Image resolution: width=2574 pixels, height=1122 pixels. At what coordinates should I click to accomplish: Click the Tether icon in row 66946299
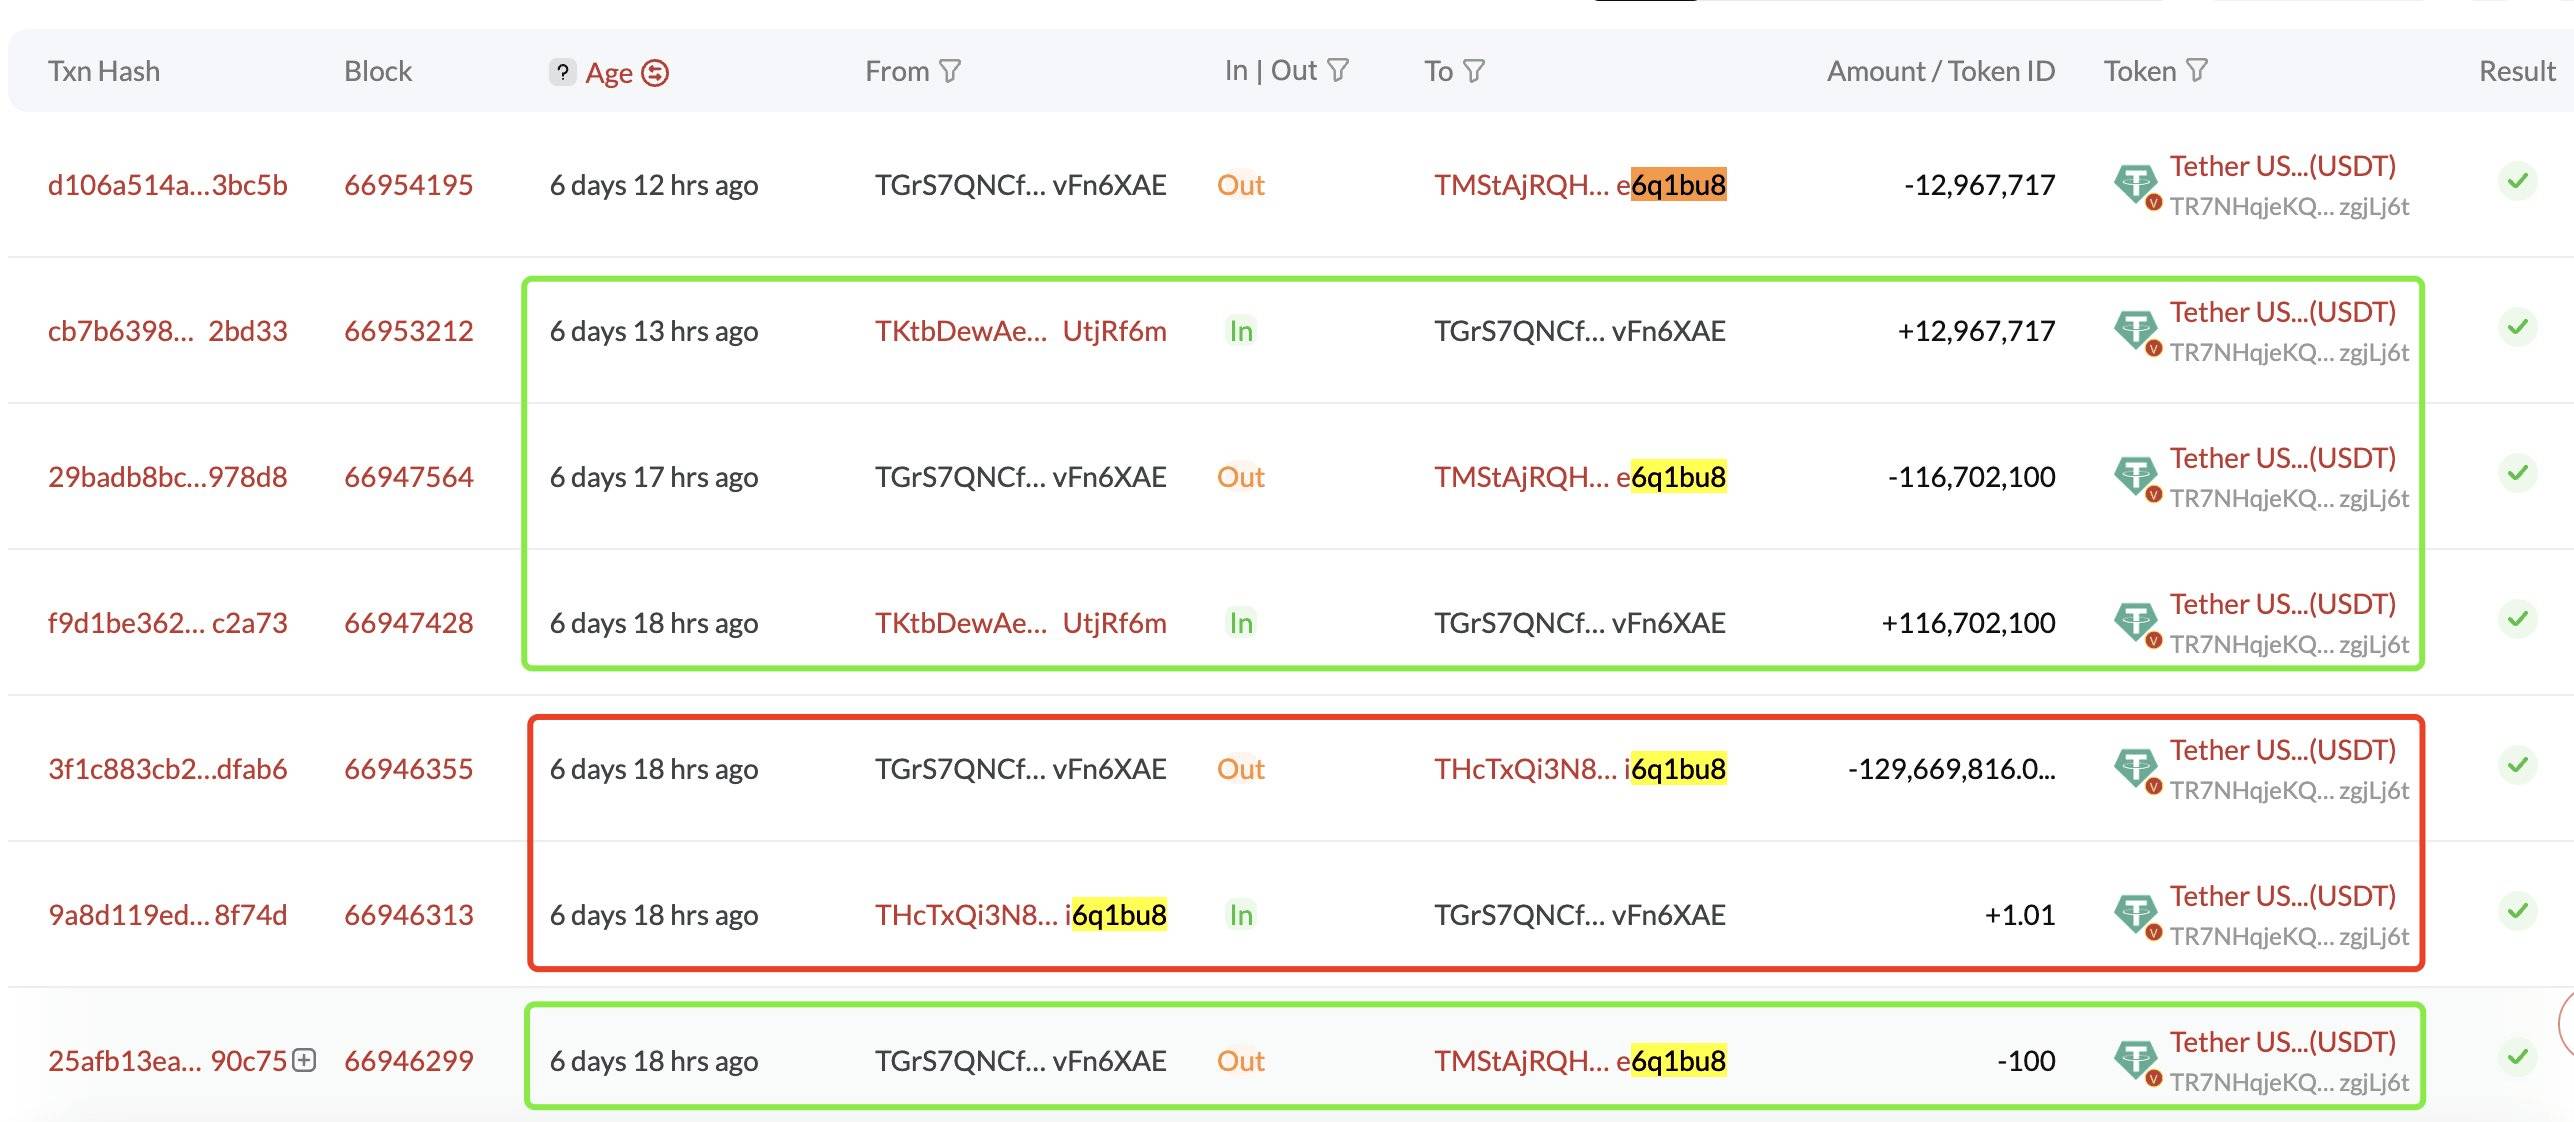[x=2137, y=1062]
